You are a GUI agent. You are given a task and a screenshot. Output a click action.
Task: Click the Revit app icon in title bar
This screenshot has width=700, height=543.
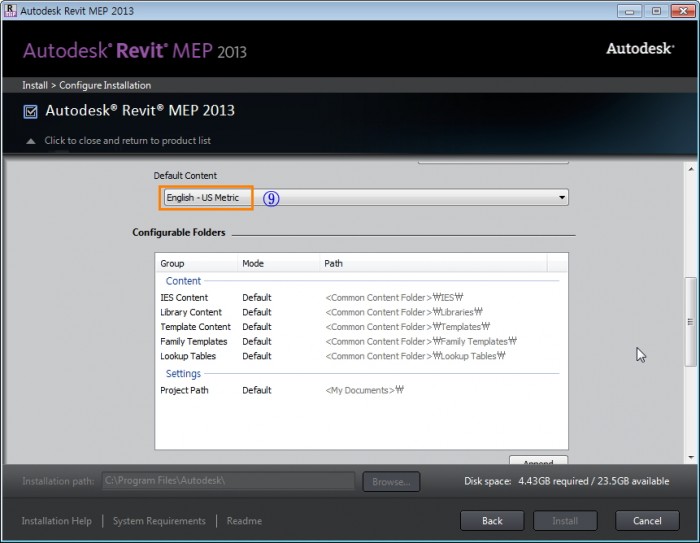click(x=10, y=11)
